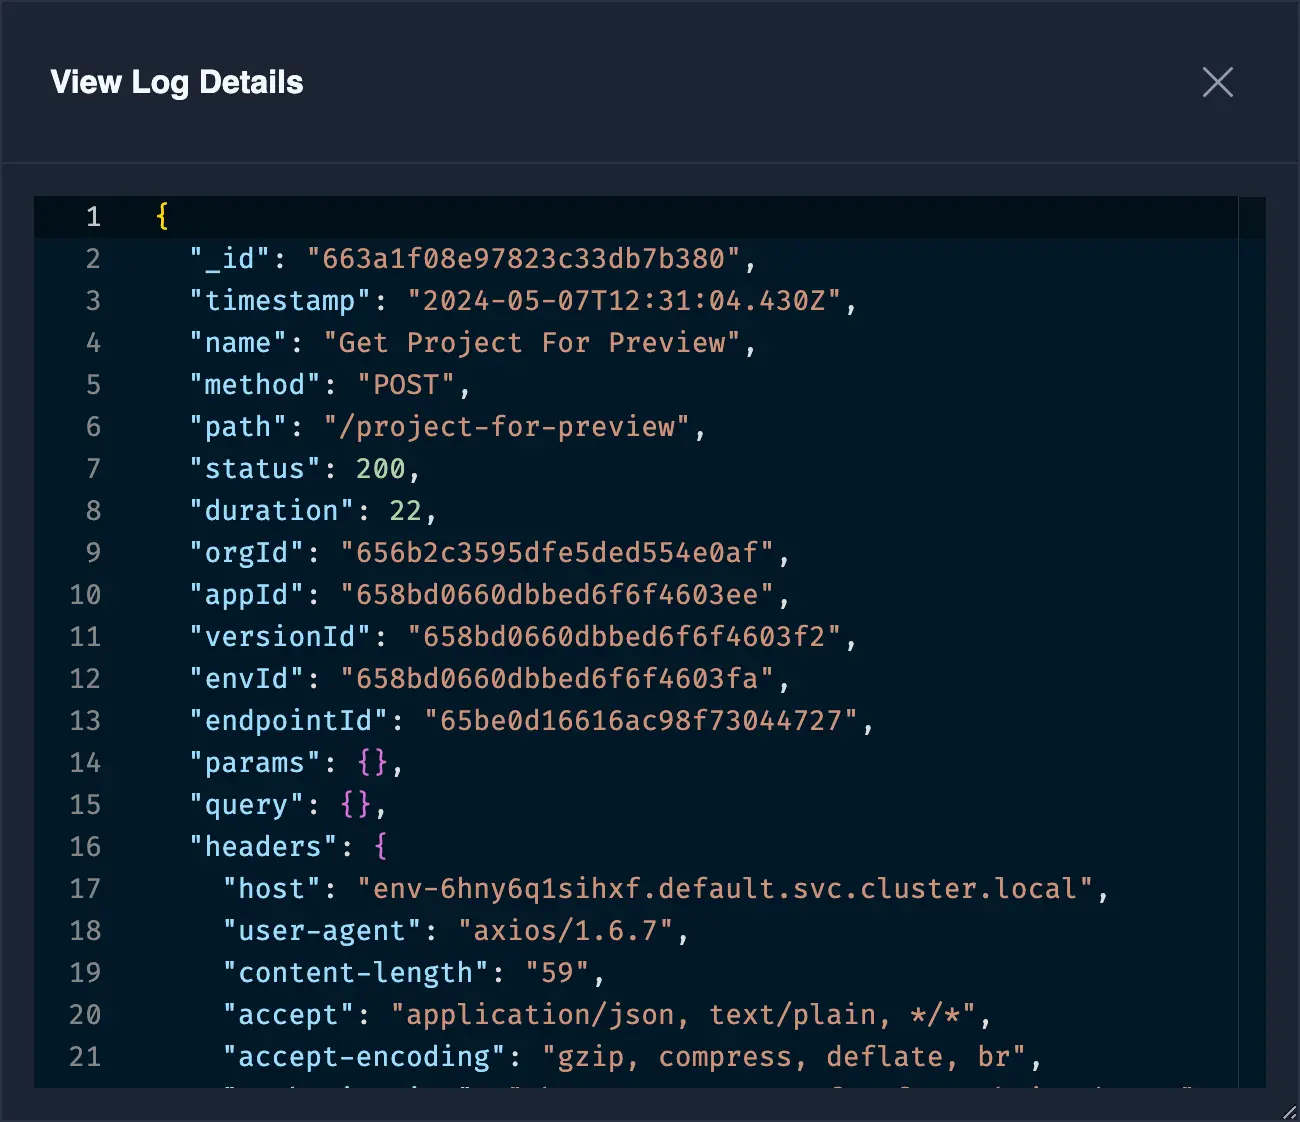Click the editor's vertical scrollbar
This screenshot has width=1300, height=1122.
pyautogui.click(x=1251, y=640)
